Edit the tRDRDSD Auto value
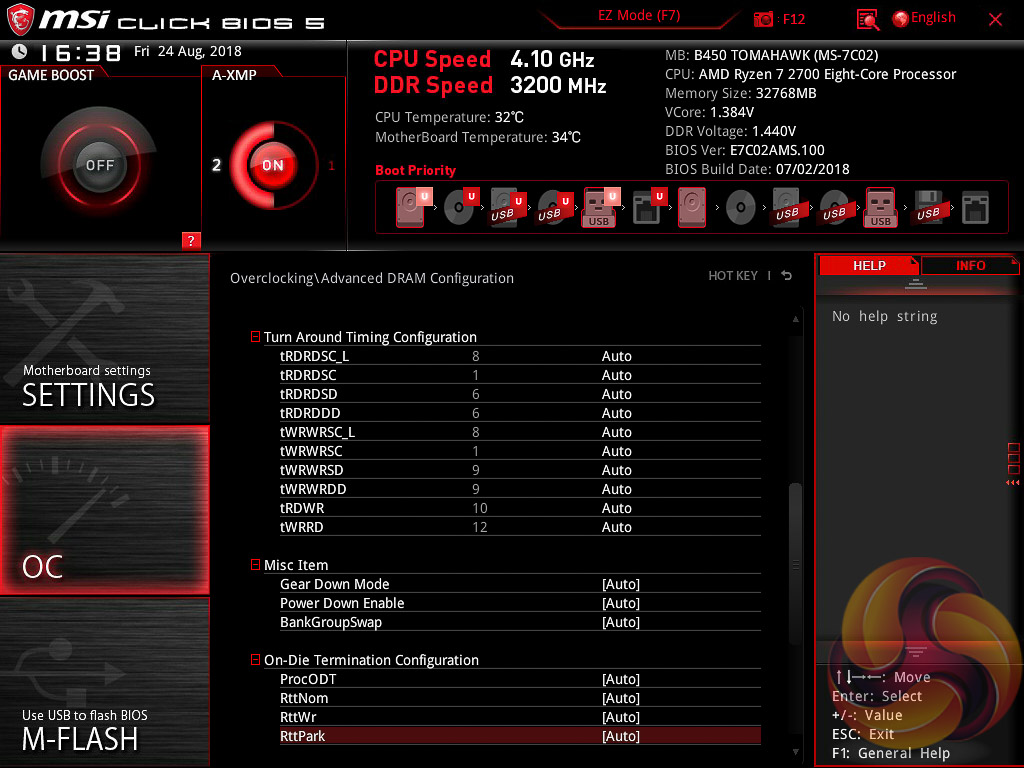 pyautogui.click(x=616, y=394)
